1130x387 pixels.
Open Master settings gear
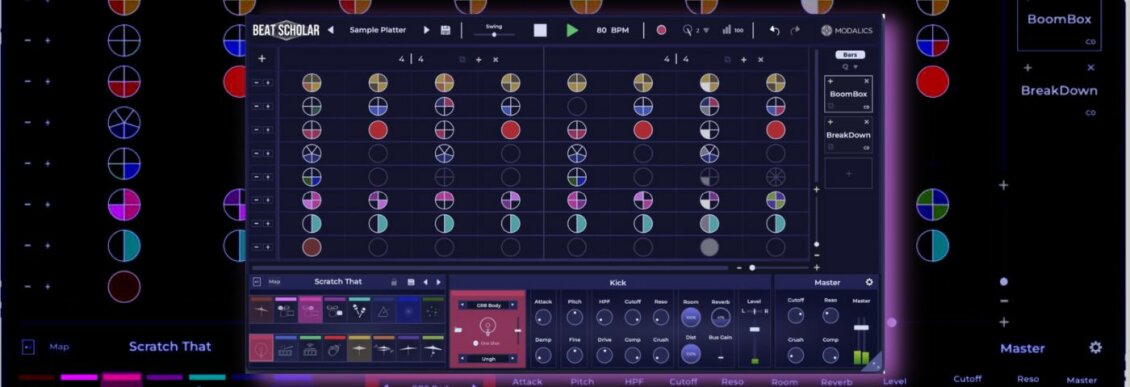(x=869, y=282)
